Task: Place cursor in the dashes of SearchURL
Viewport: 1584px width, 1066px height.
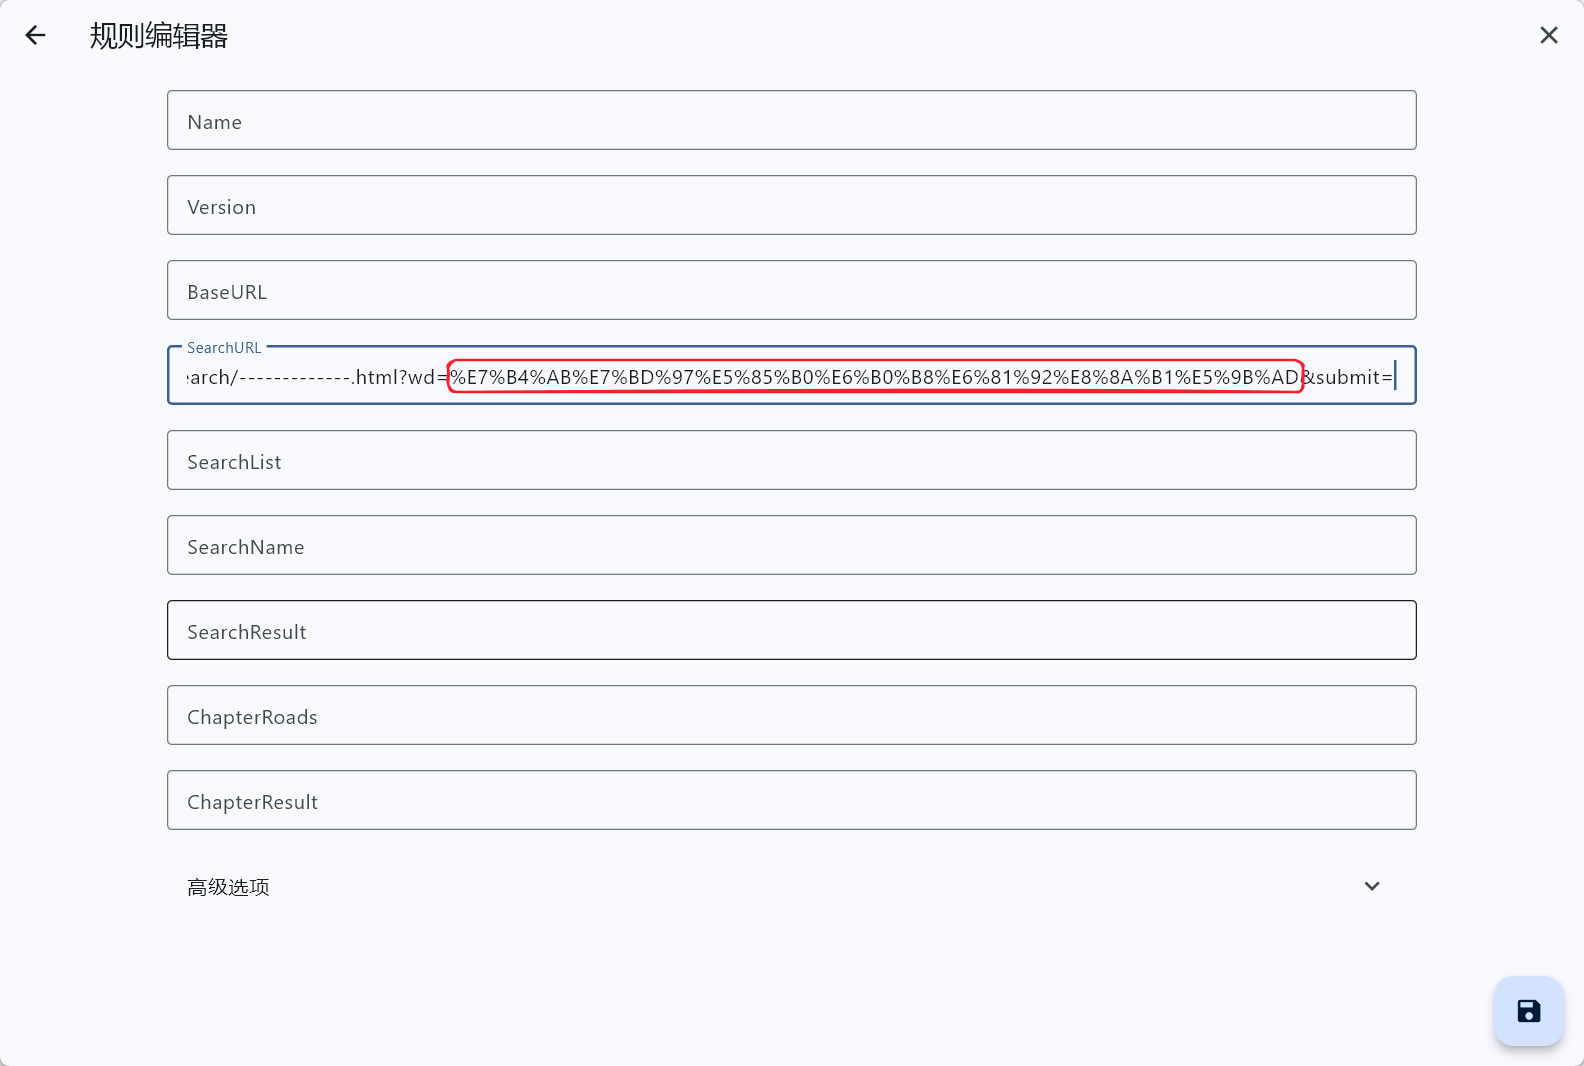Action: pyautogui.click(x=294, y=377)
